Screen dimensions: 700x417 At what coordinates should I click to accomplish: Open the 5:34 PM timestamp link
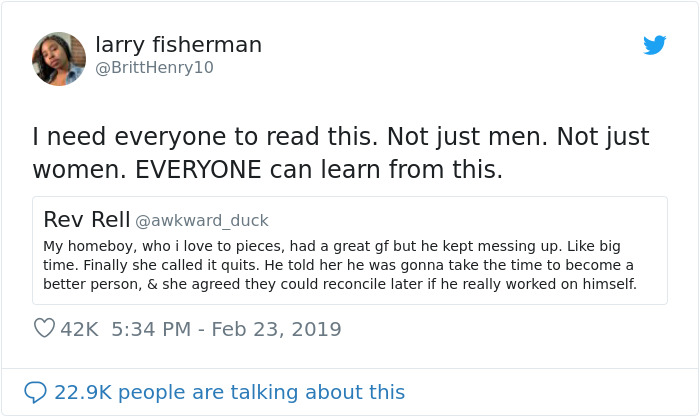(x=152, y=329)
